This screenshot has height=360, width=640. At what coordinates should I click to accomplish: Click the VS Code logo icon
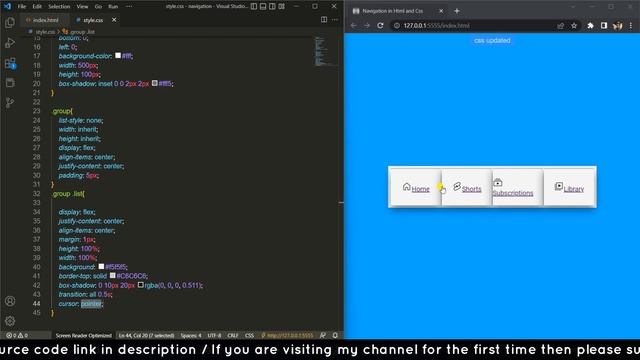7,6
